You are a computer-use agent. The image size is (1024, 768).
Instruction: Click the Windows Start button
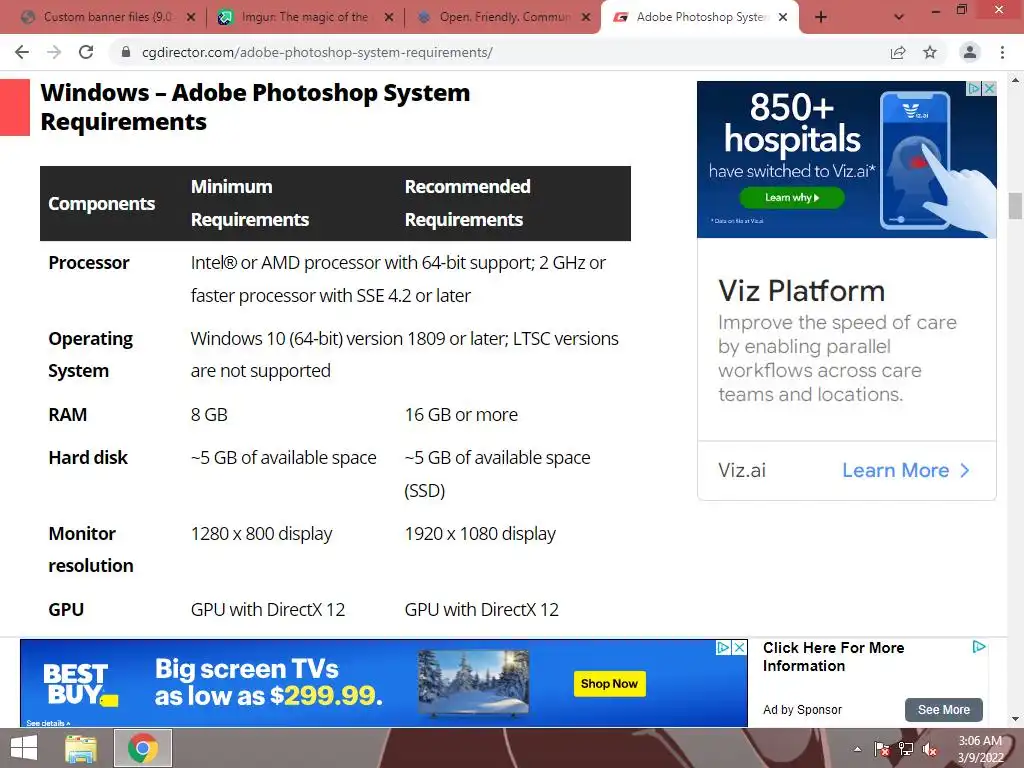pos(24,748)
